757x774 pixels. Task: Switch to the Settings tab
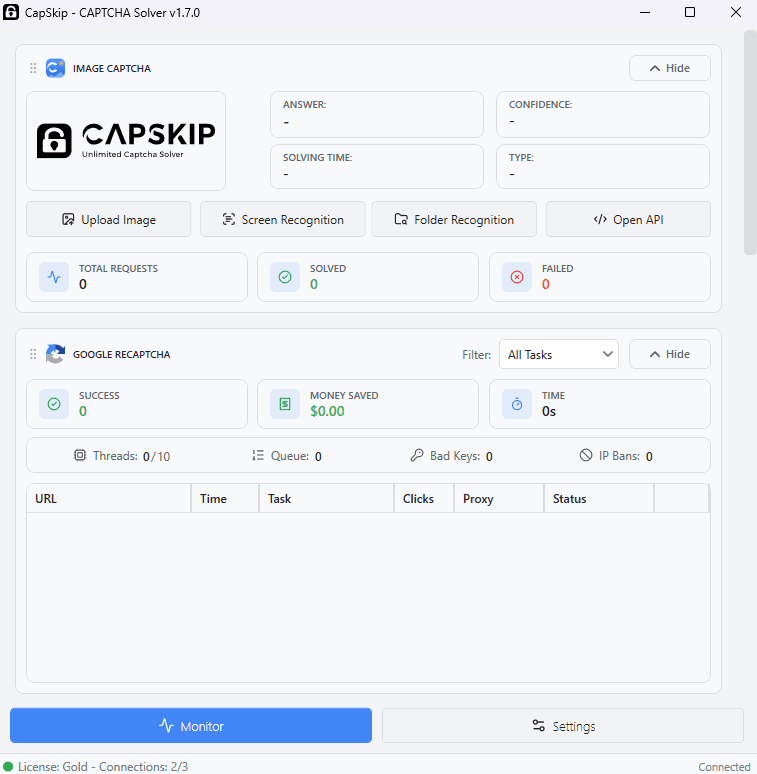pyautogui.click(x=563, y=726)
